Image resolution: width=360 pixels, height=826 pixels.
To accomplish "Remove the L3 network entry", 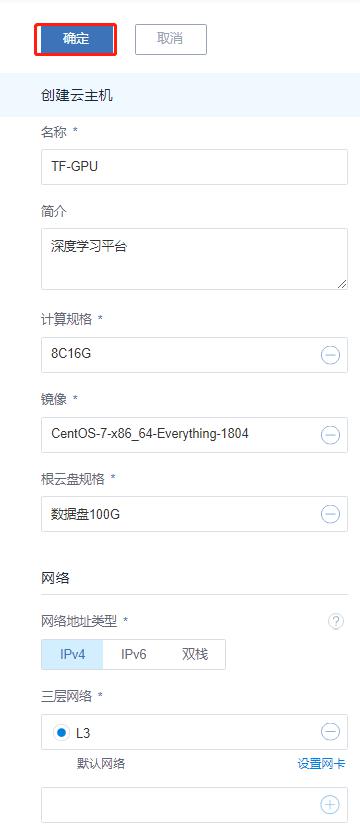I will click(330, 732).
